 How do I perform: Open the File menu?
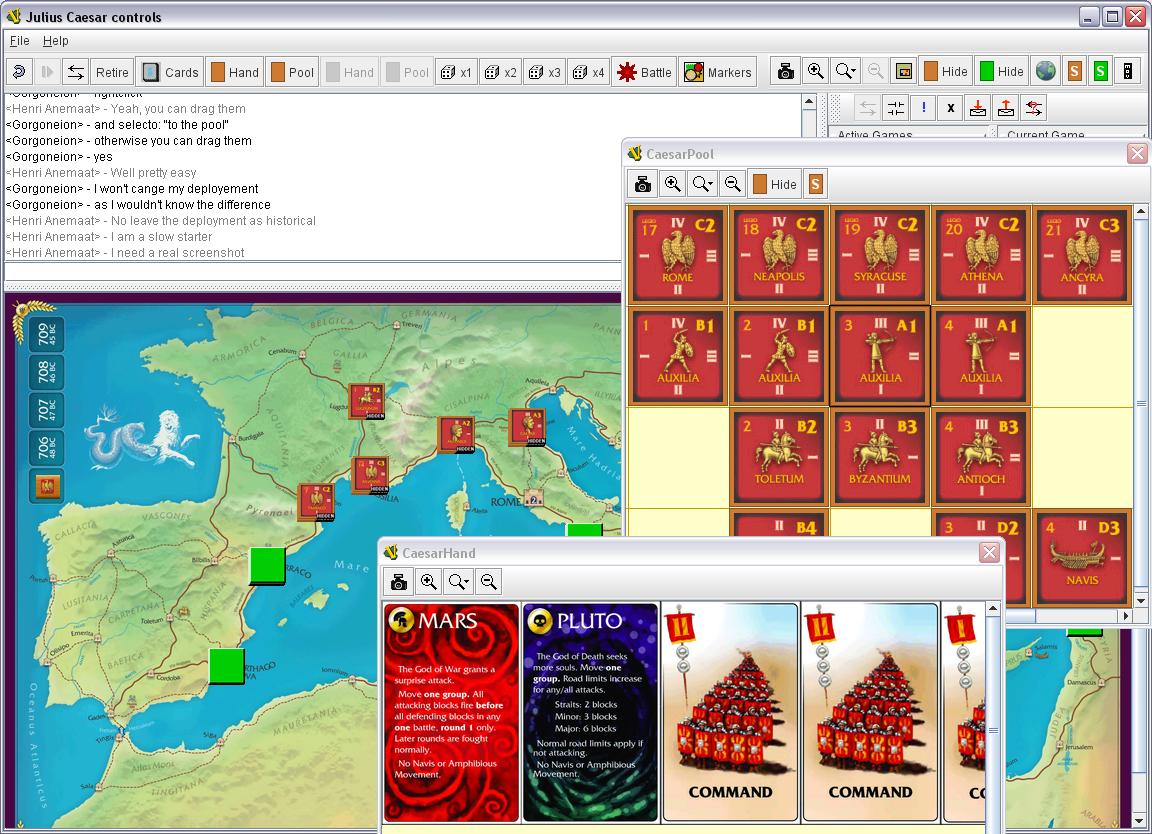[x=20, y=40]
